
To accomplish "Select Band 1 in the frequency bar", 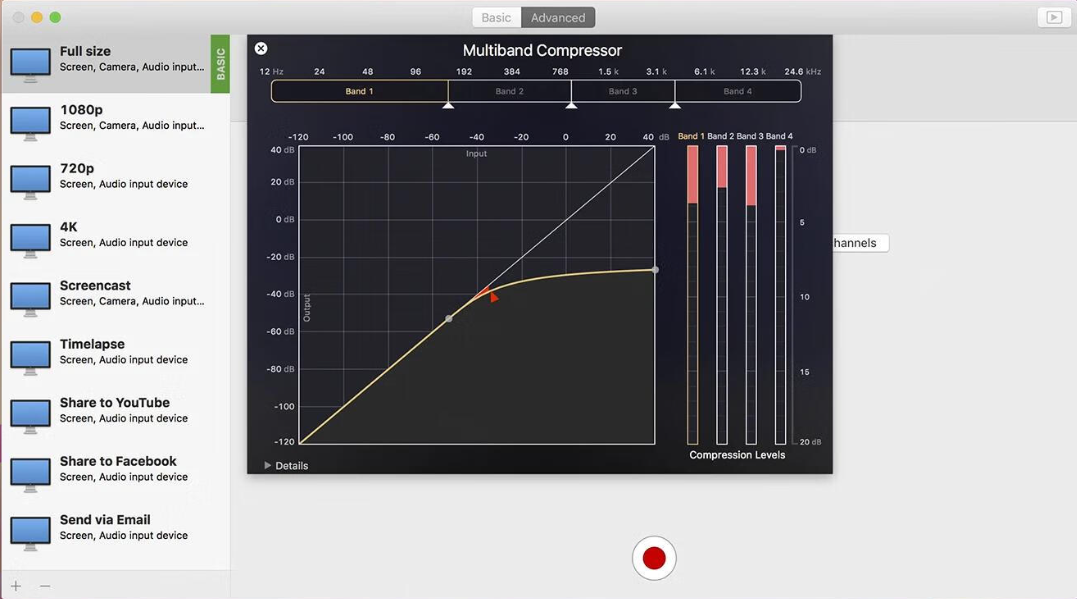I will click(x=359, y=91).
